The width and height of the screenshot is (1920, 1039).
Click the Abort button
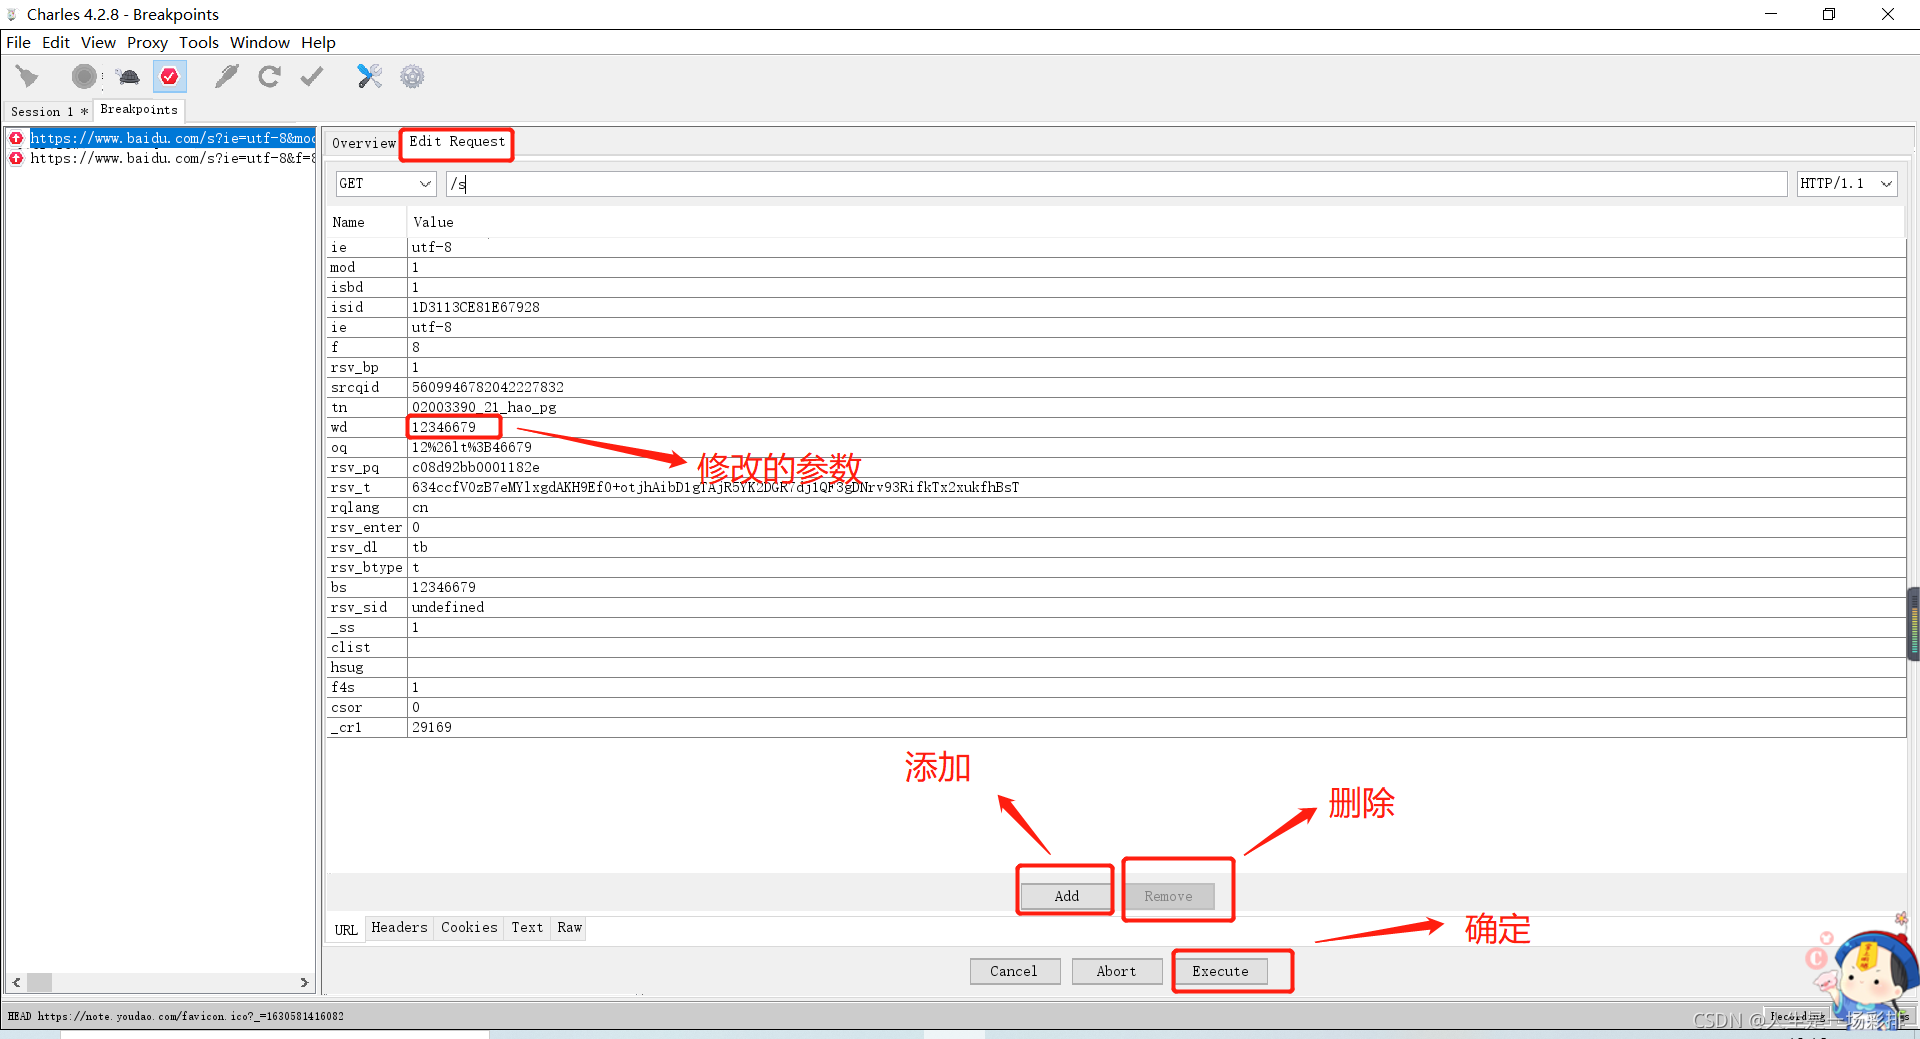coord(1116,971)
